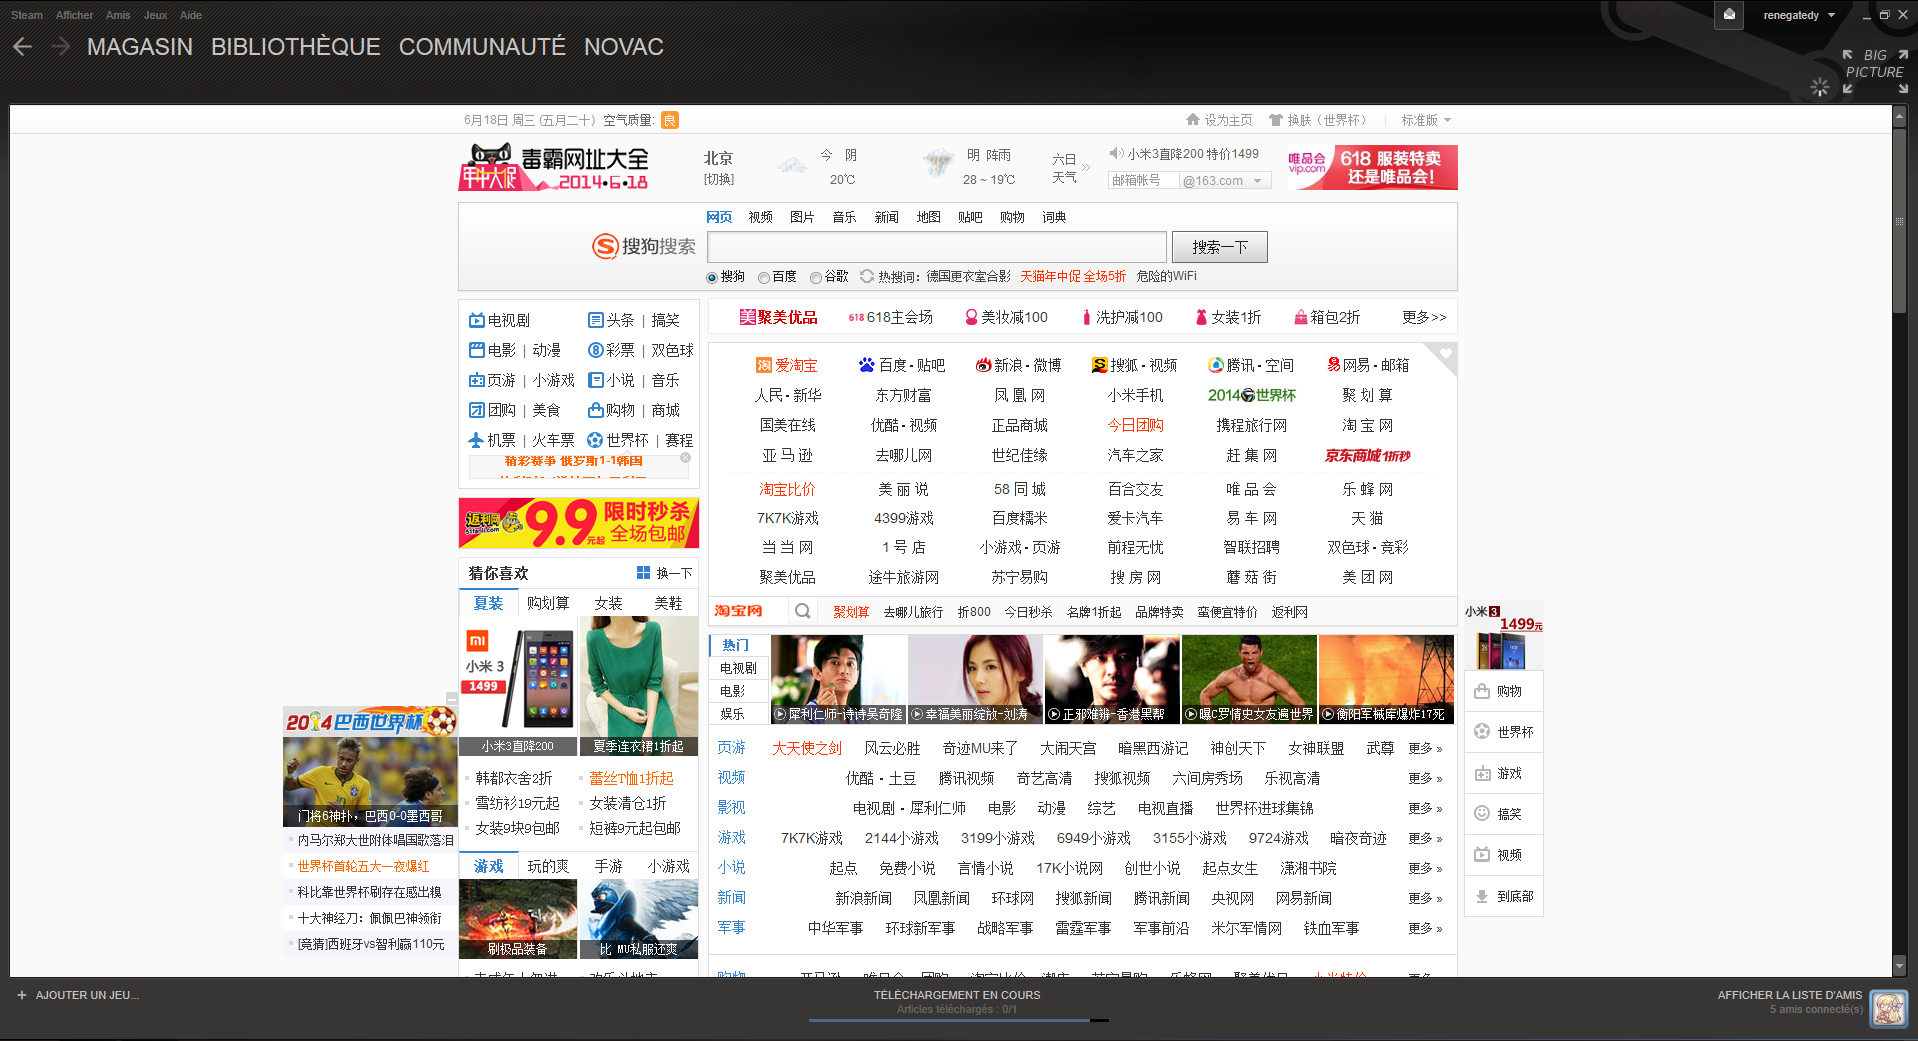The width and height of the screenshot is (1918, 1041).
Task: Click the 电视剧 TV icon
Action: (476, 320)
